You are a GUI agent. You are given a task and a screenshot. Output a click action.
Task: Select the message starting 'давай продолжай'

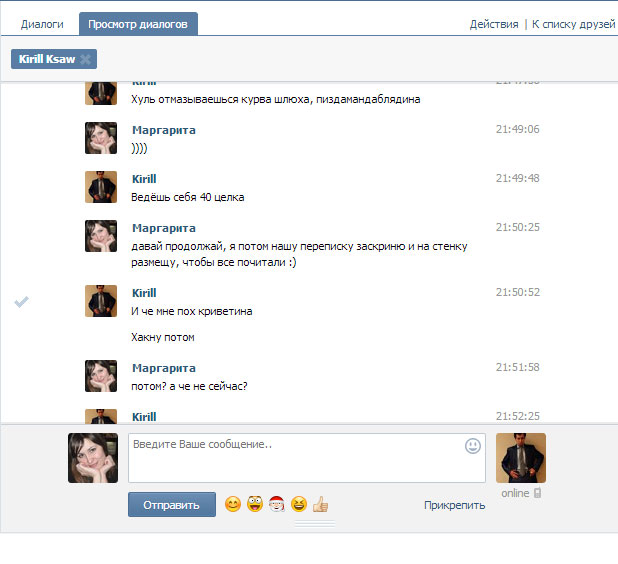[x=299, y=254]
